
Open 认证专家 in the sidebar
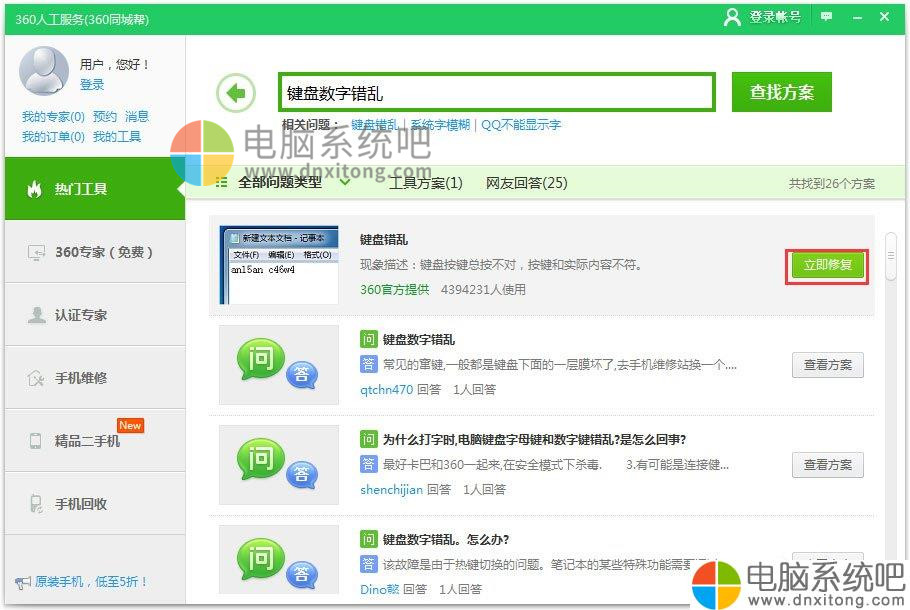[x=95, y=315]
